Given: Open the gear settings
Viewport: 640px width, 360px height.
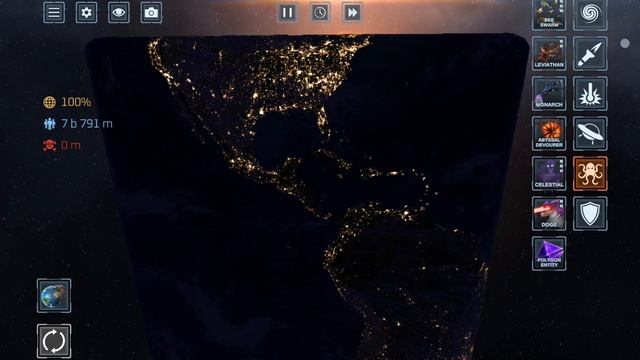Looking at the screenshot, I should (87, 13).
